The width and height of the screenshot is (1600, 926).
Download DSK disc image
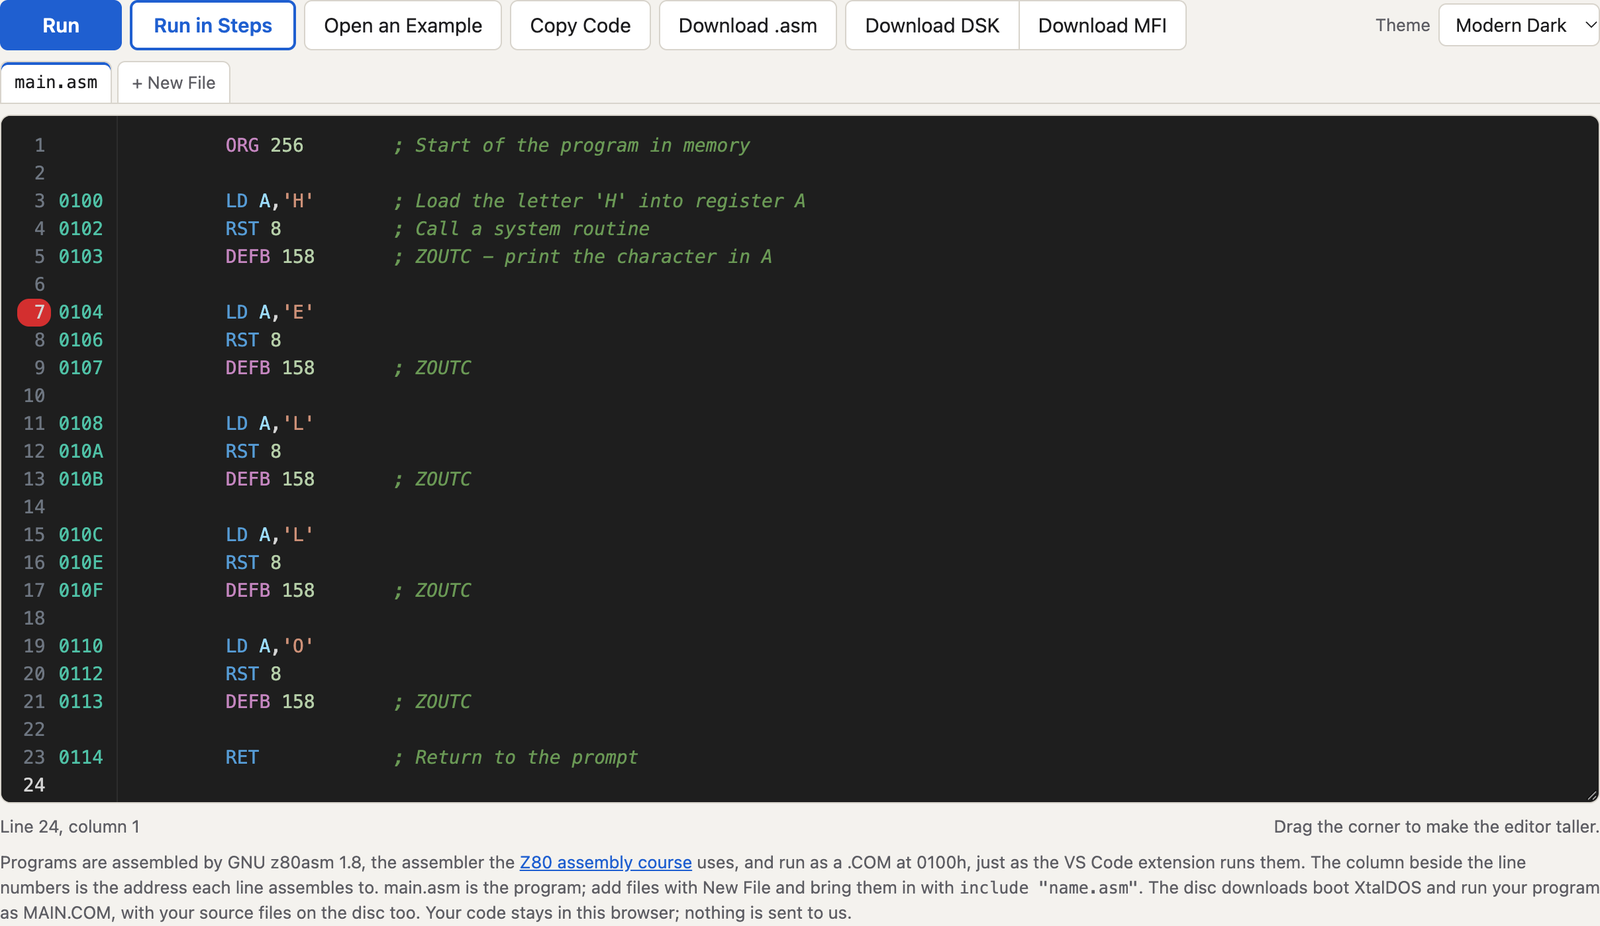pyautogui.click(x=932, y=25)
